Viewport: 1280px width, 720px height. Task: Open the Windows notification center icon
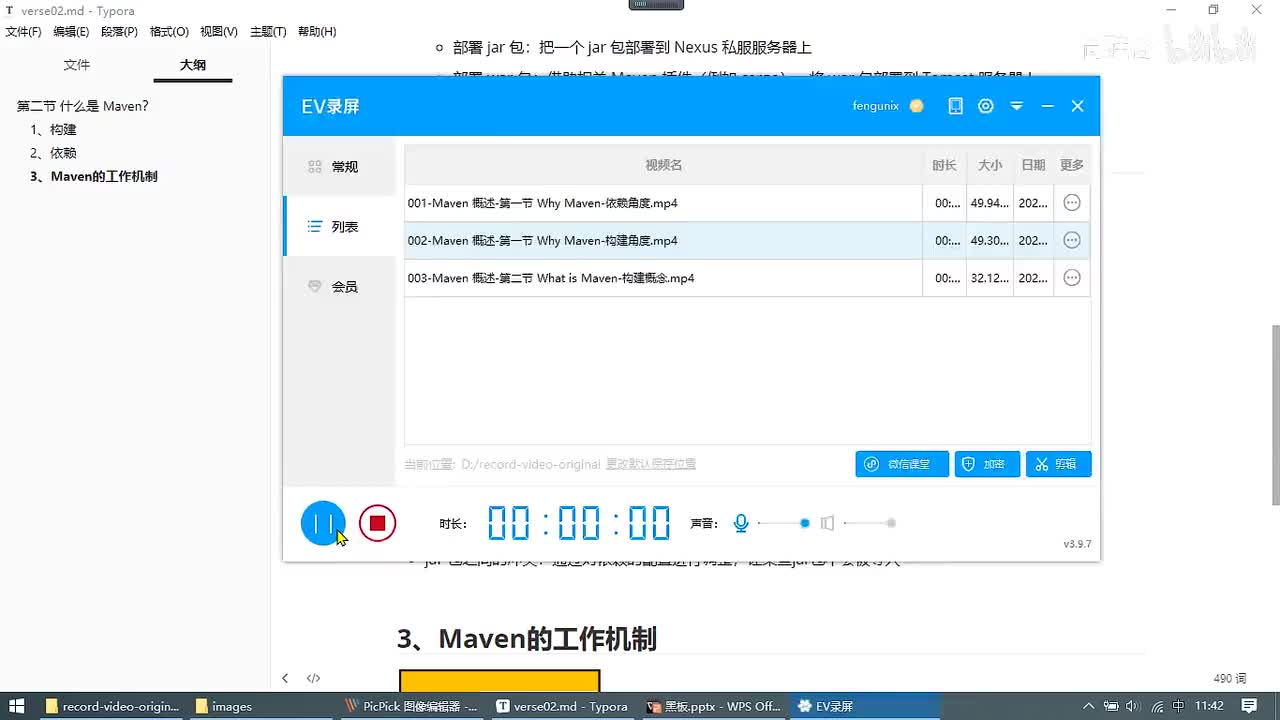(x=1251, y=706)
